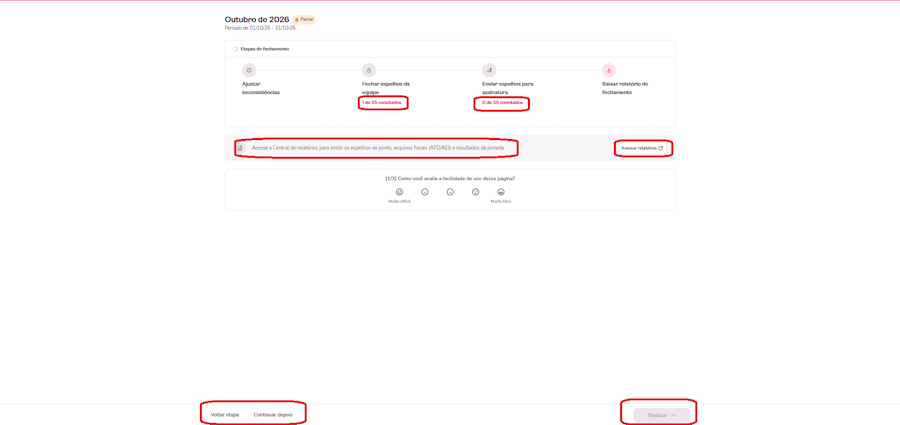Click the document icon in the reports banner

coord(240,148)
